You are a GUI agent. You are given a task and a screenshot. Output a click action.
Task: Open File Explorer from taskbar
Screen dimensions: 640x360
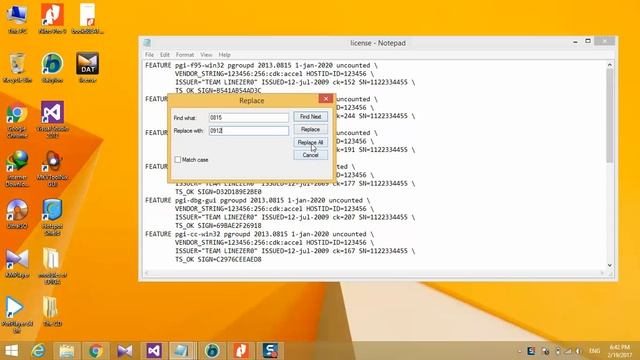pos(67,351)
